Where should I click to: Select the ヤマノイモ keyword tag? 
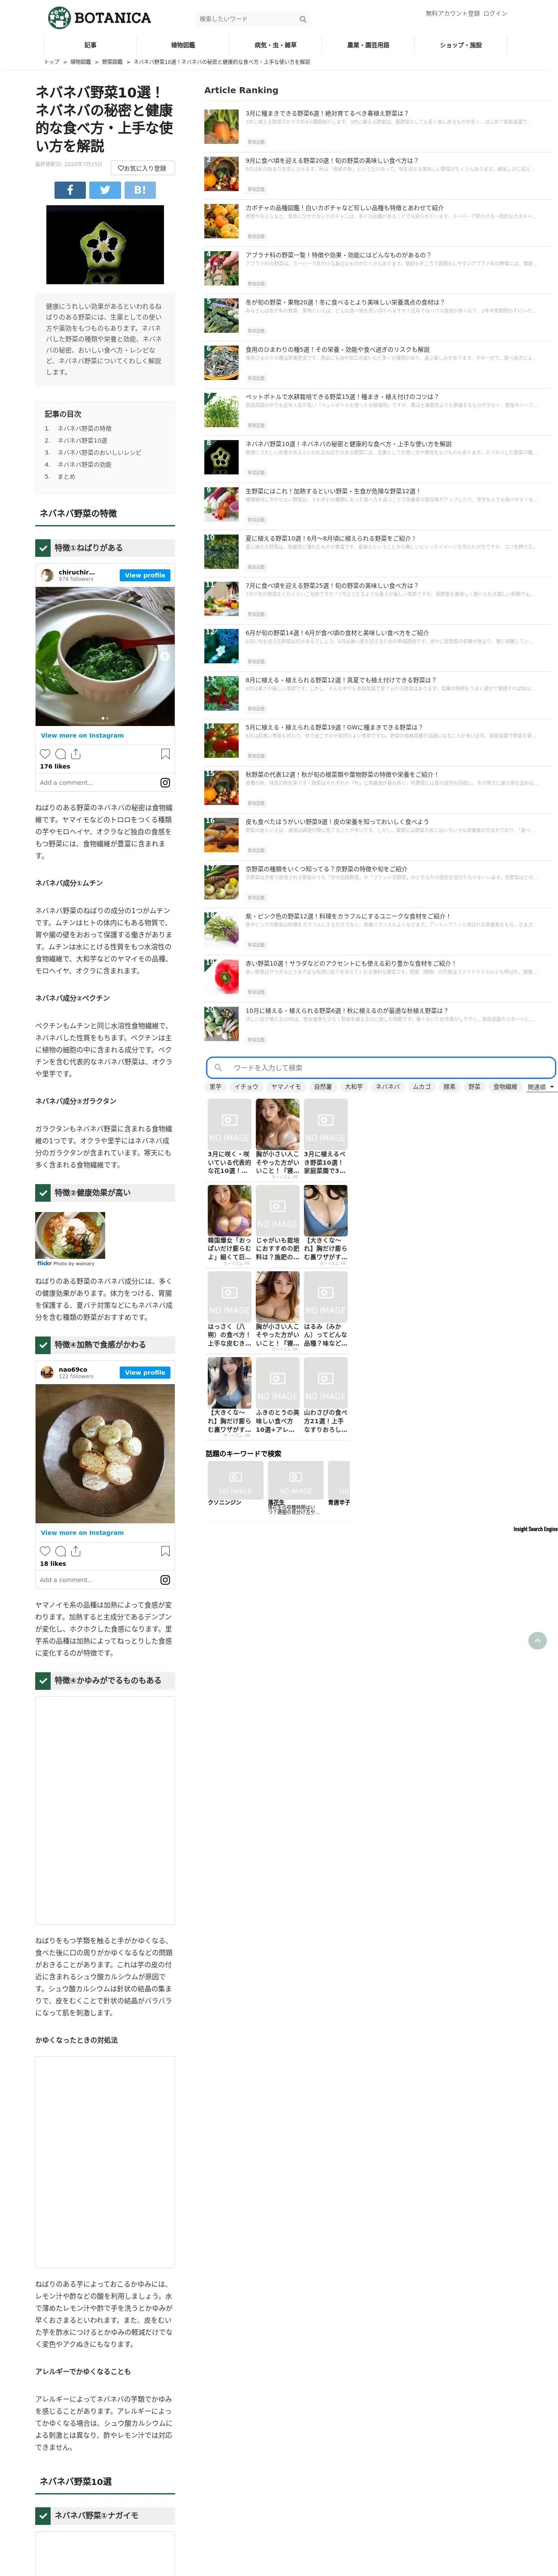click(286, 1086)
